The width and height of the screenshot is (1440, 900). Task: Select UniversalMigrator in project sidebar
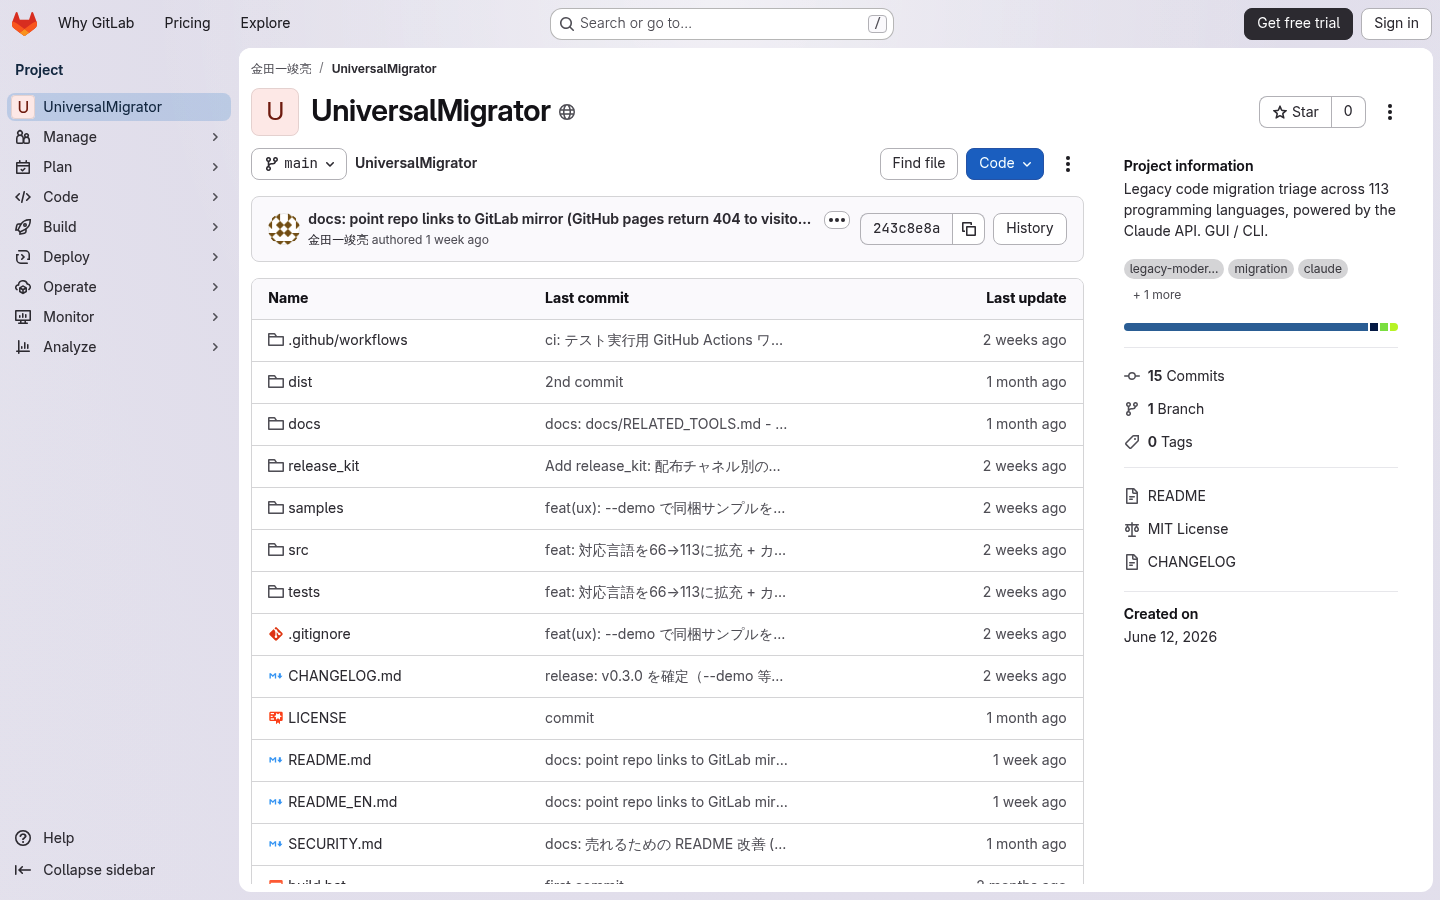[x=119, y=107]
